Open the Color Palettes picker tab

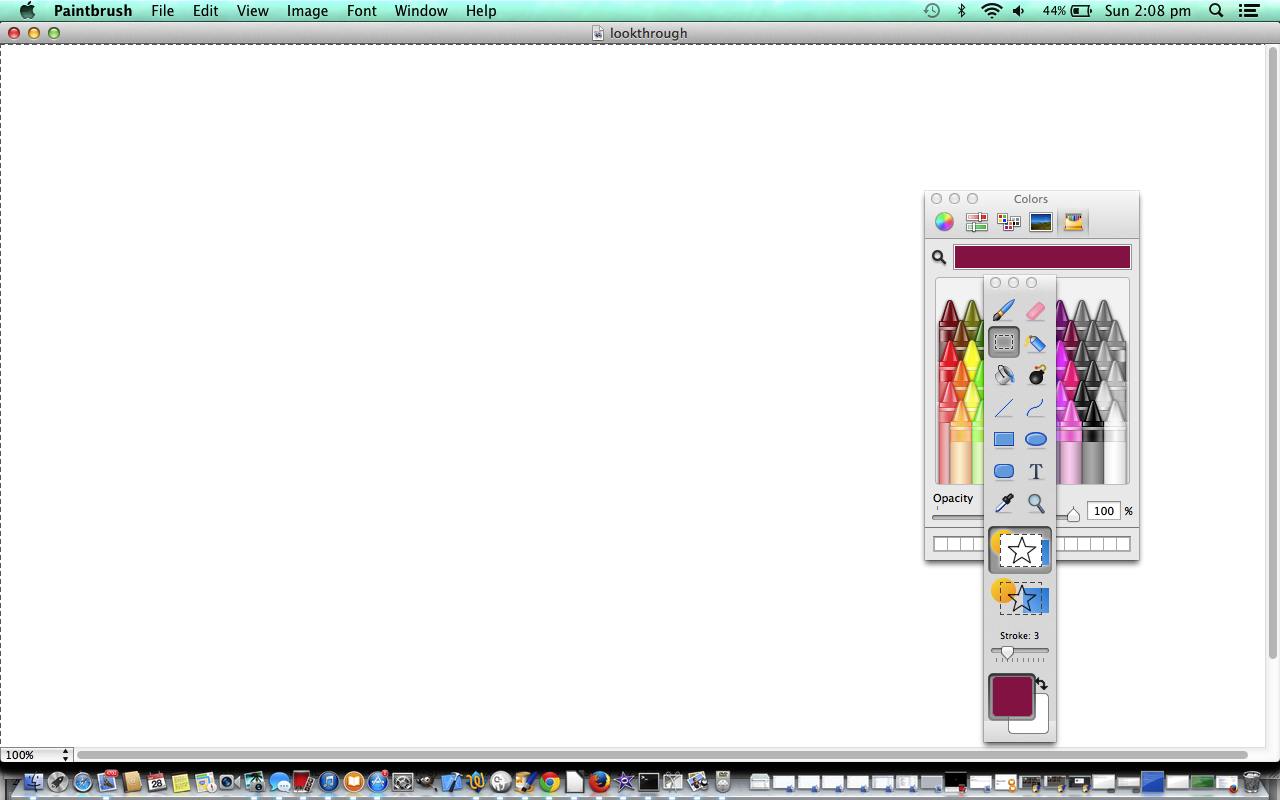click(x=1009, y=222)
